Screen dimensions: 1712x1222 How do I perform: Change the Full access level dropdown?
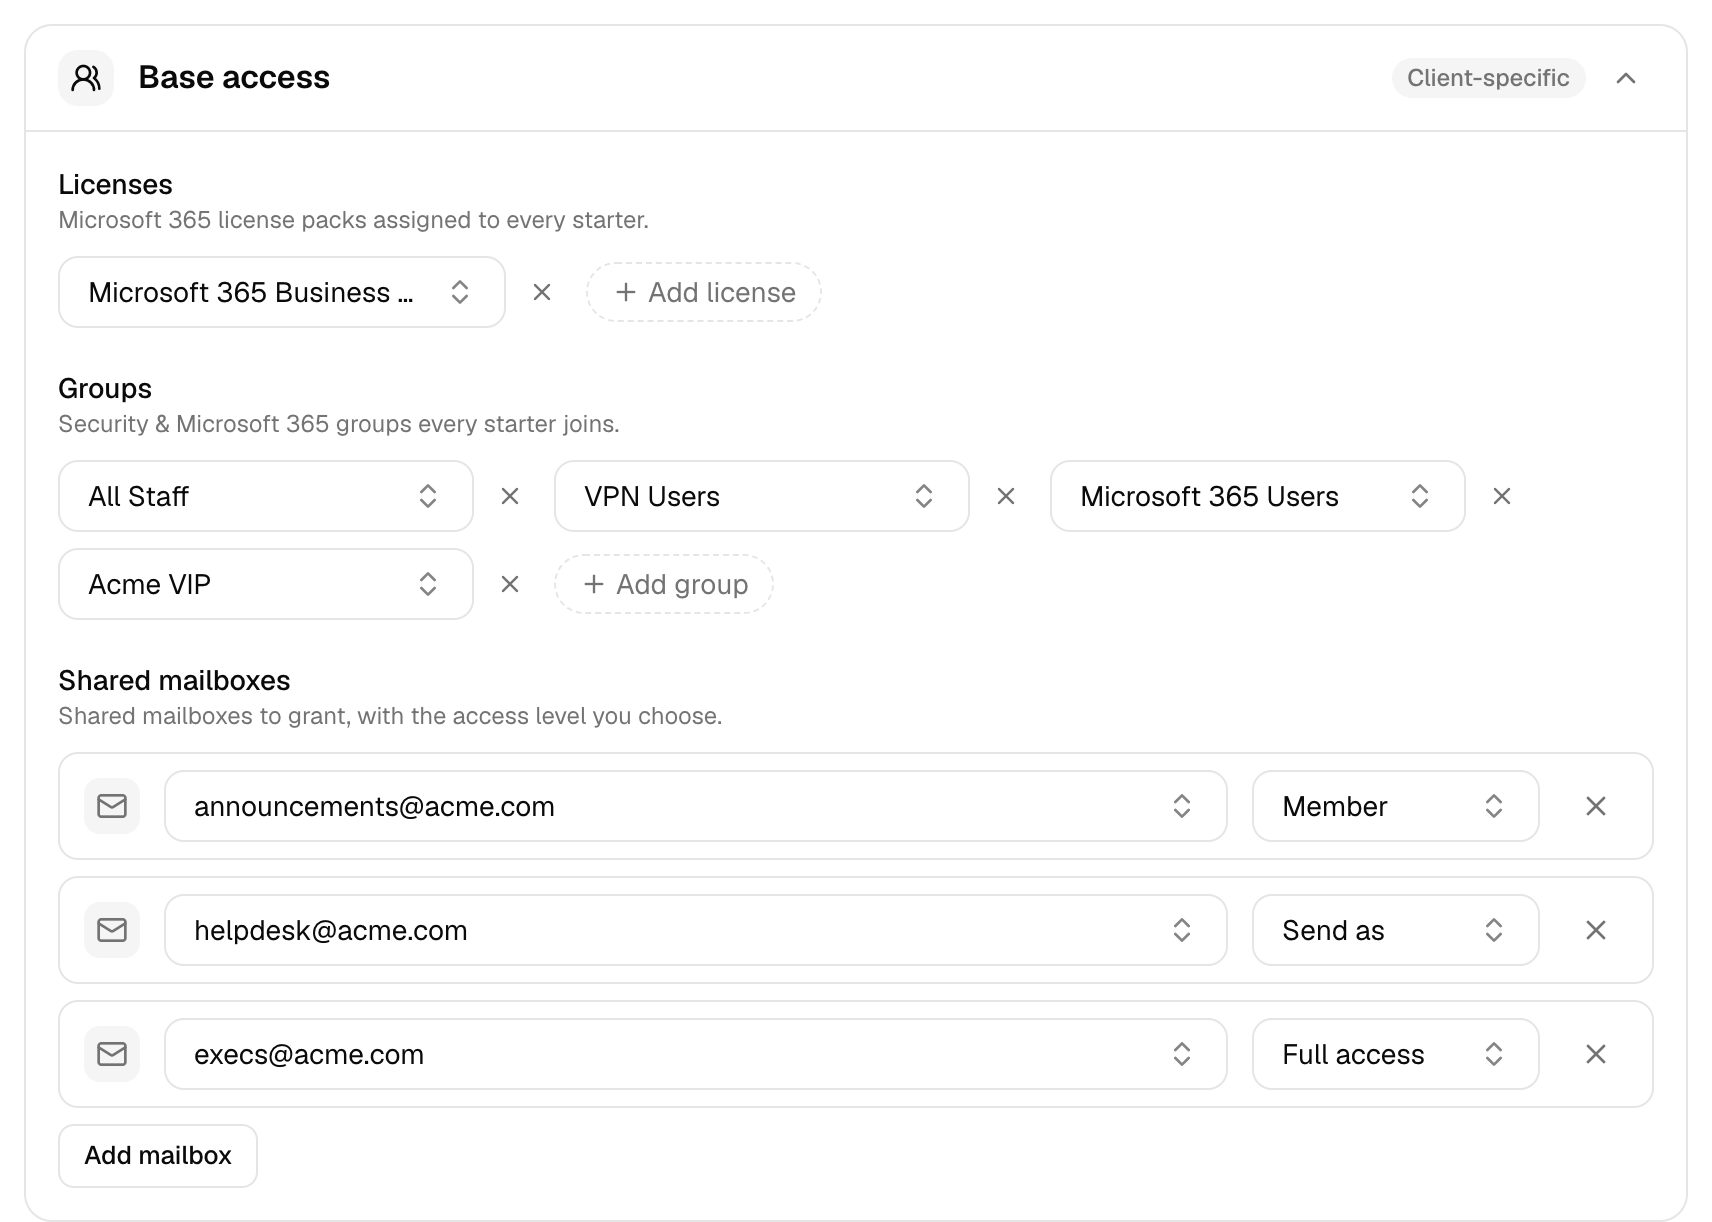point(1396,1054)
